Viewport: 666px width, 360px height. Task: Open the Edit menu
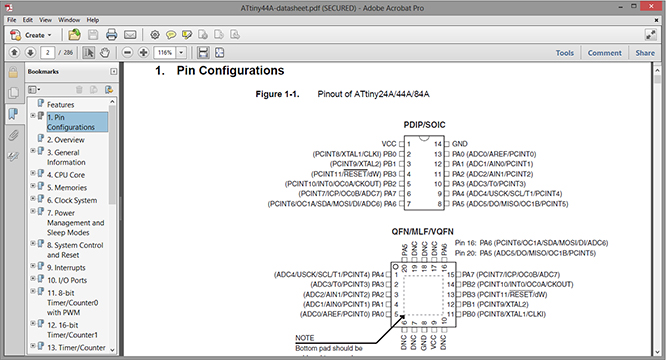pyautogui.click(x=28, y=20)
